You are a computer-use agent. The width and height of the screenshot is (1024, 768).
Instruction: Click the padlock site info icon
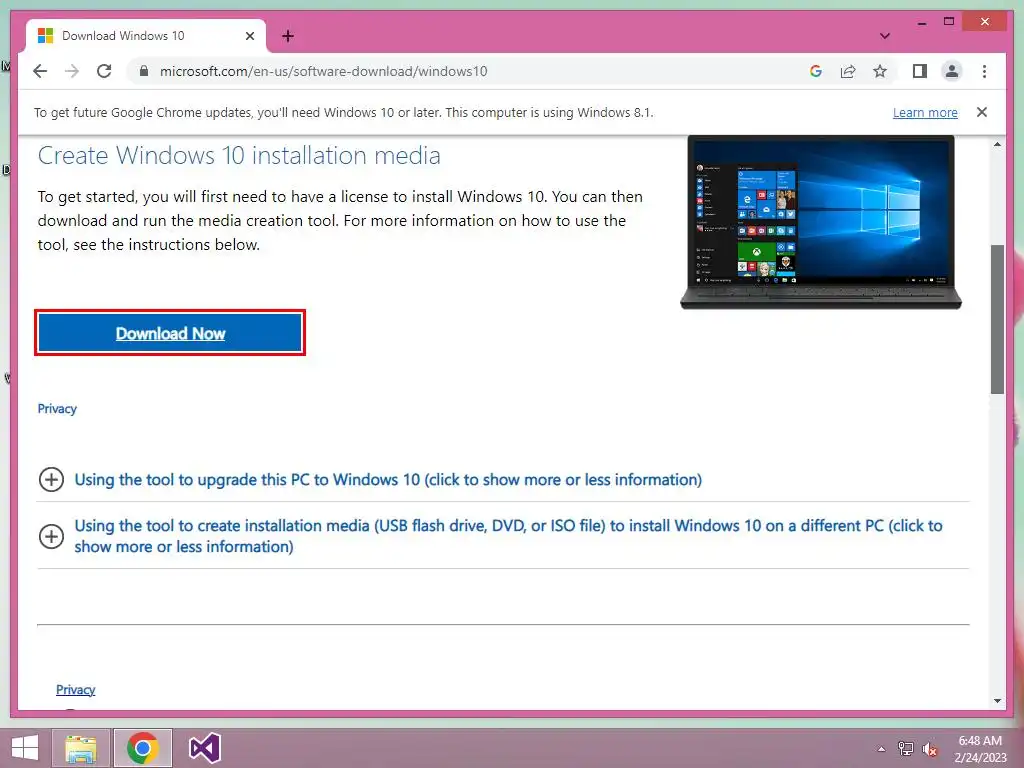(x=144, y=71)
